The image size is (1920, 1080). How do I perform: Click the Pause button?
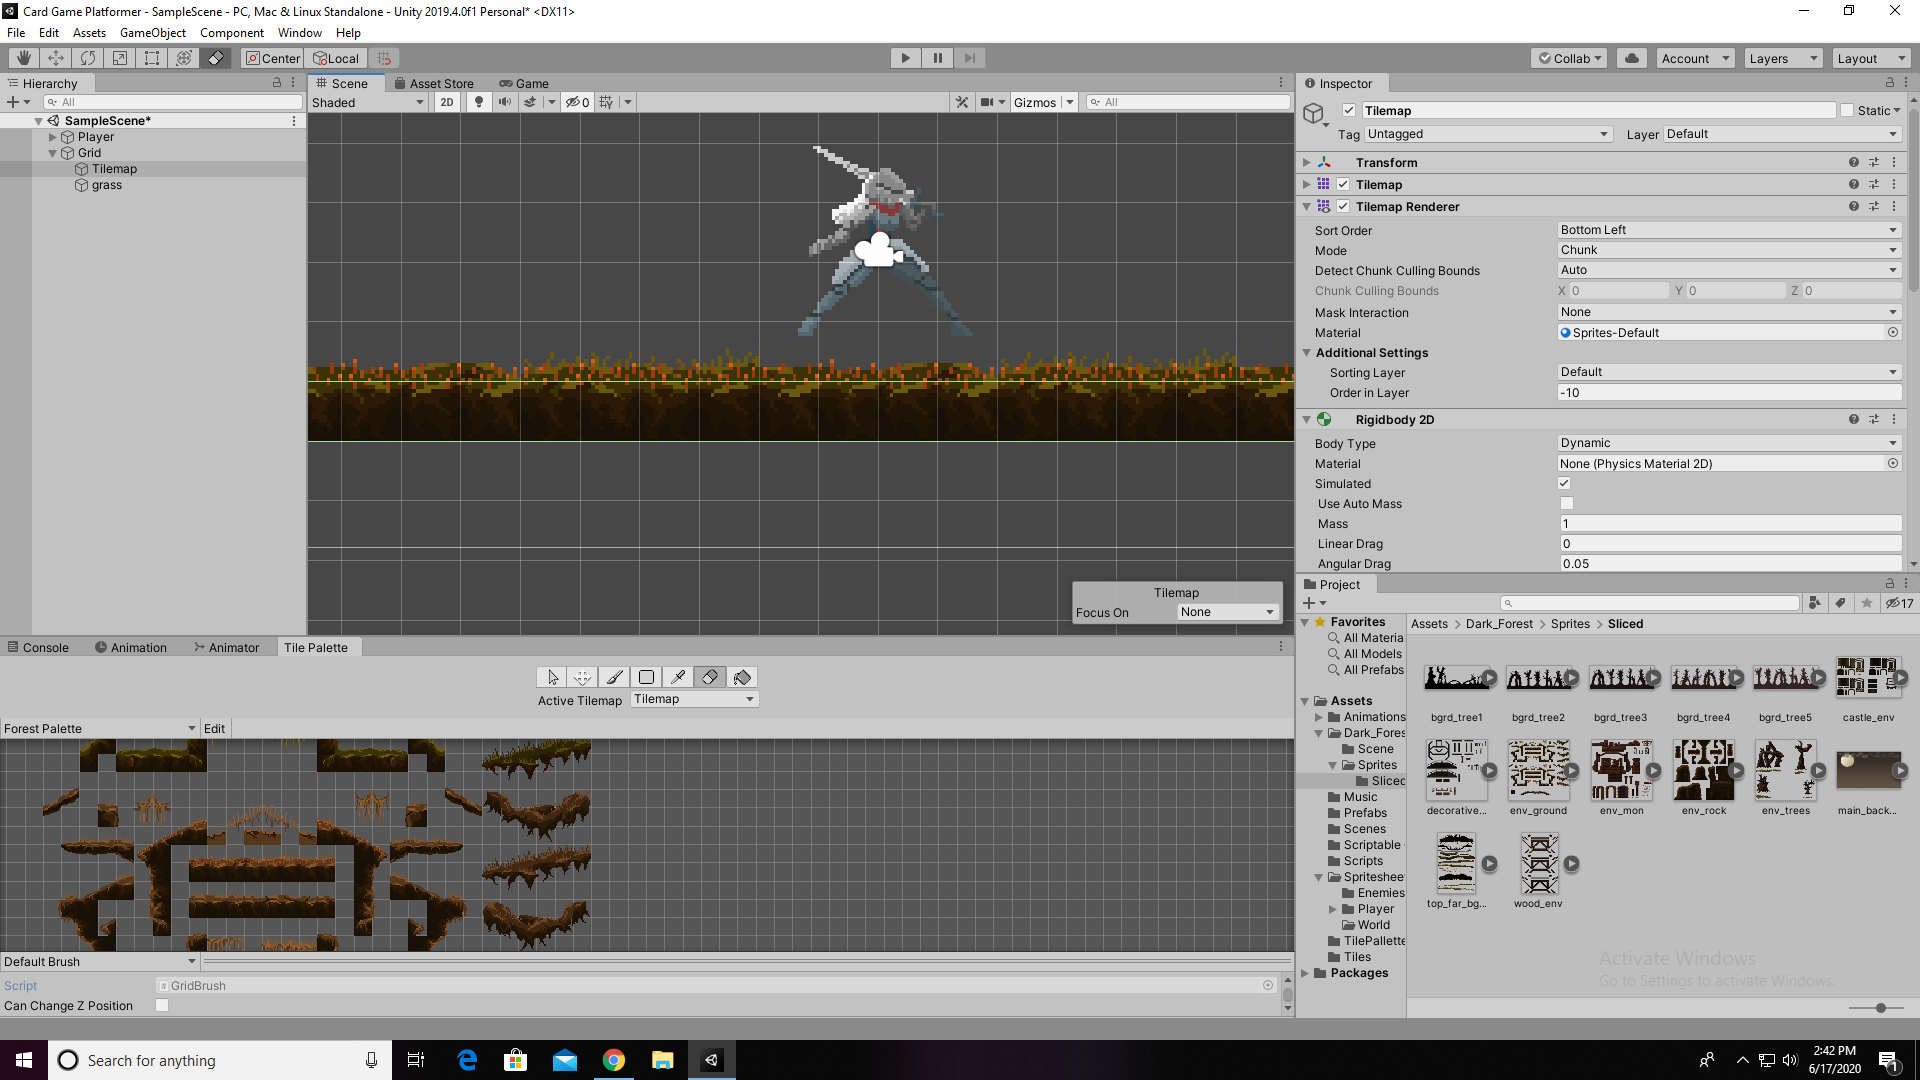(x=937, y=58)
